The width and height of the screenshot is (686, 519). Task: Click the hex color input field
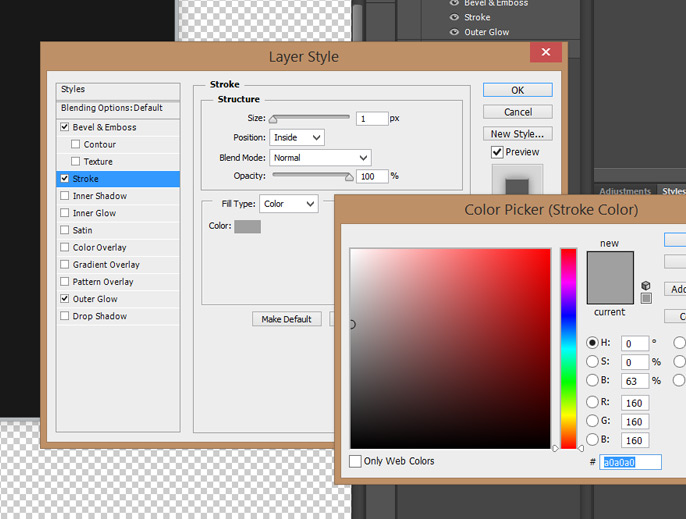point(631,462)
